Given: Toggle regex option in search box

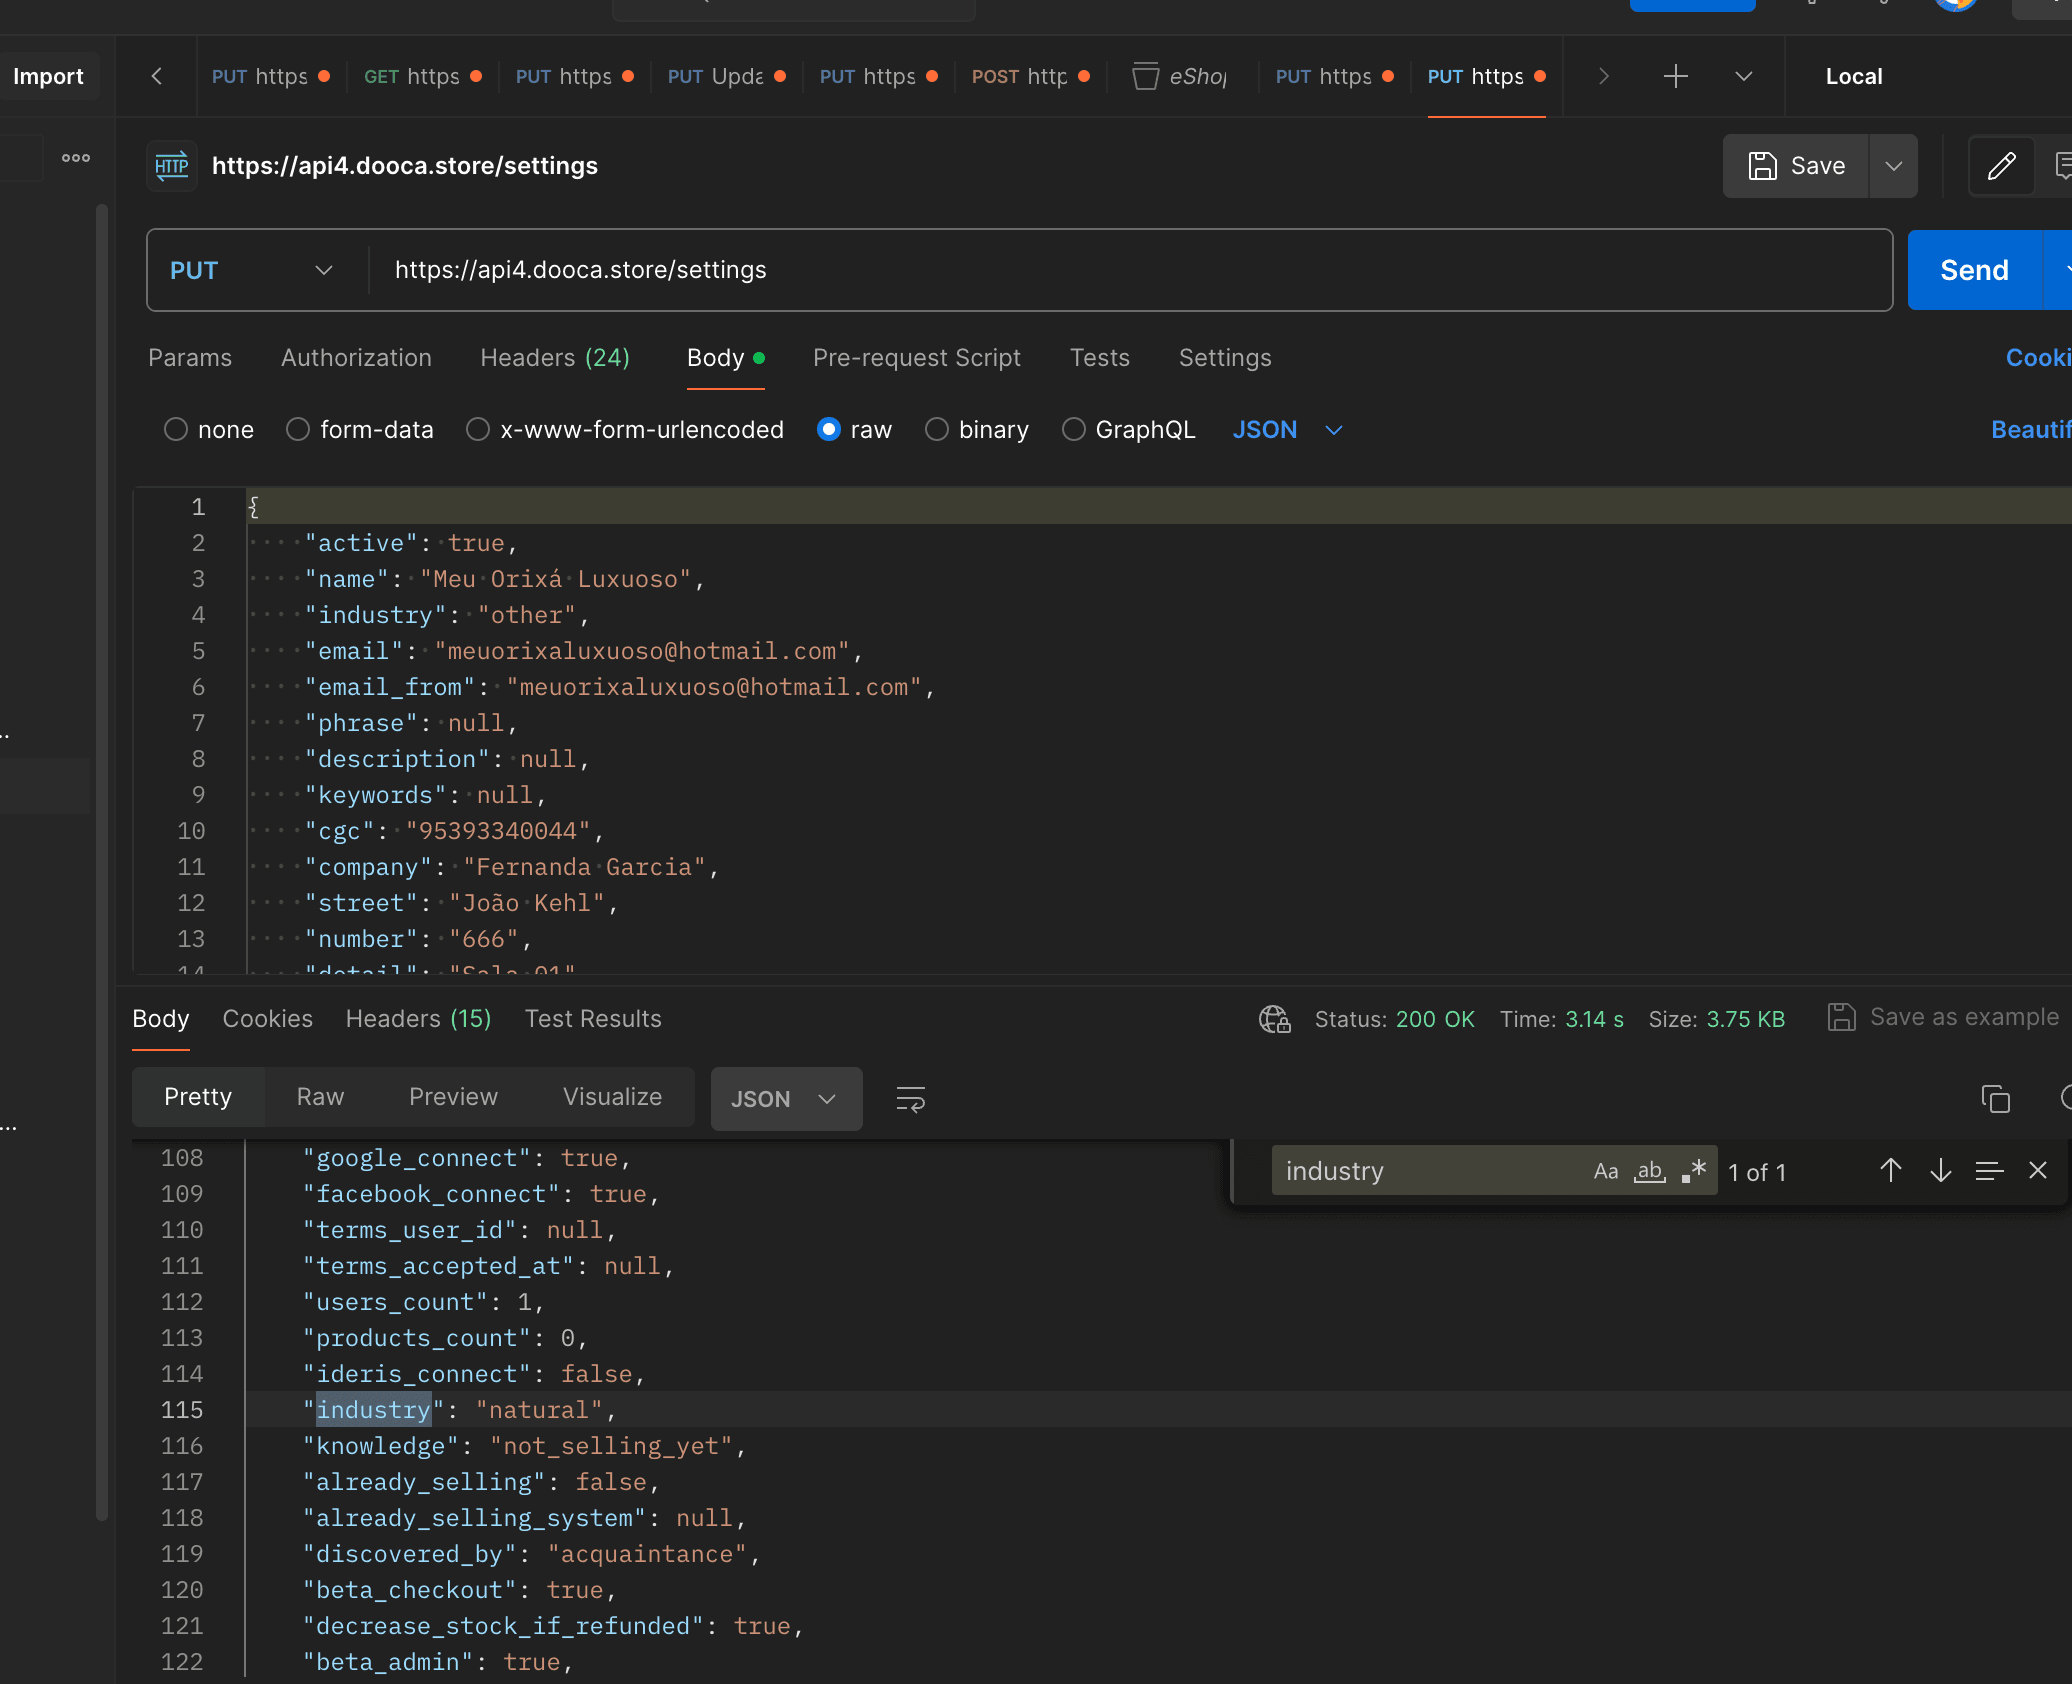Looking at the screenshot, I should (x=1693, y=1171).
